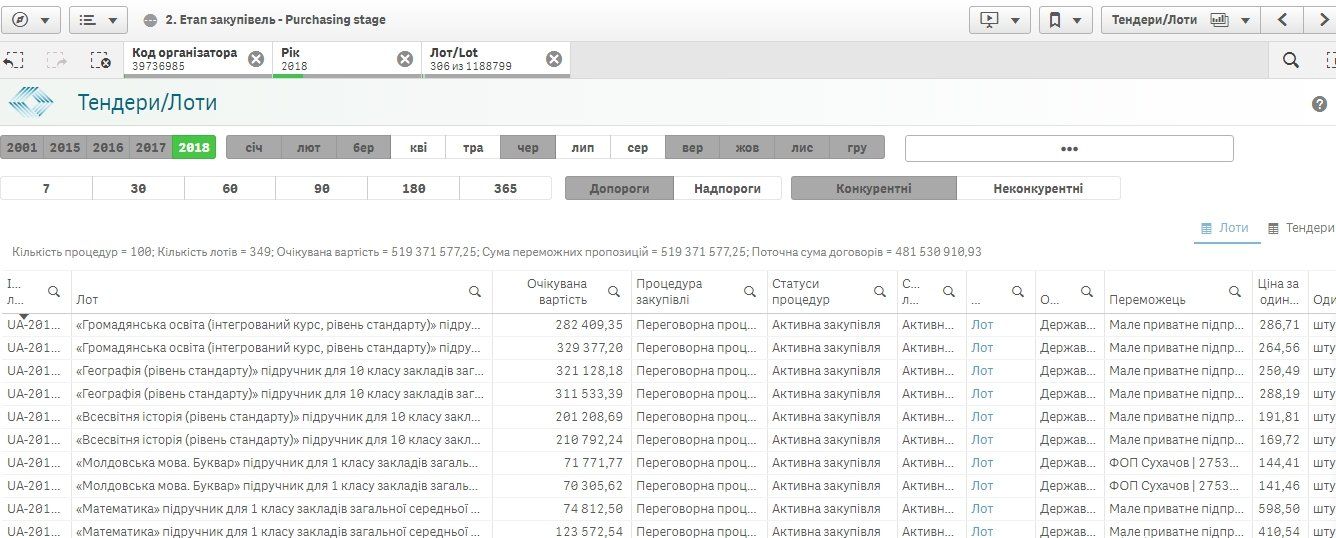This screenshot has width=1336, height=538.
Task: Click the ellipsis filter box
Action: click(1069, 148)
